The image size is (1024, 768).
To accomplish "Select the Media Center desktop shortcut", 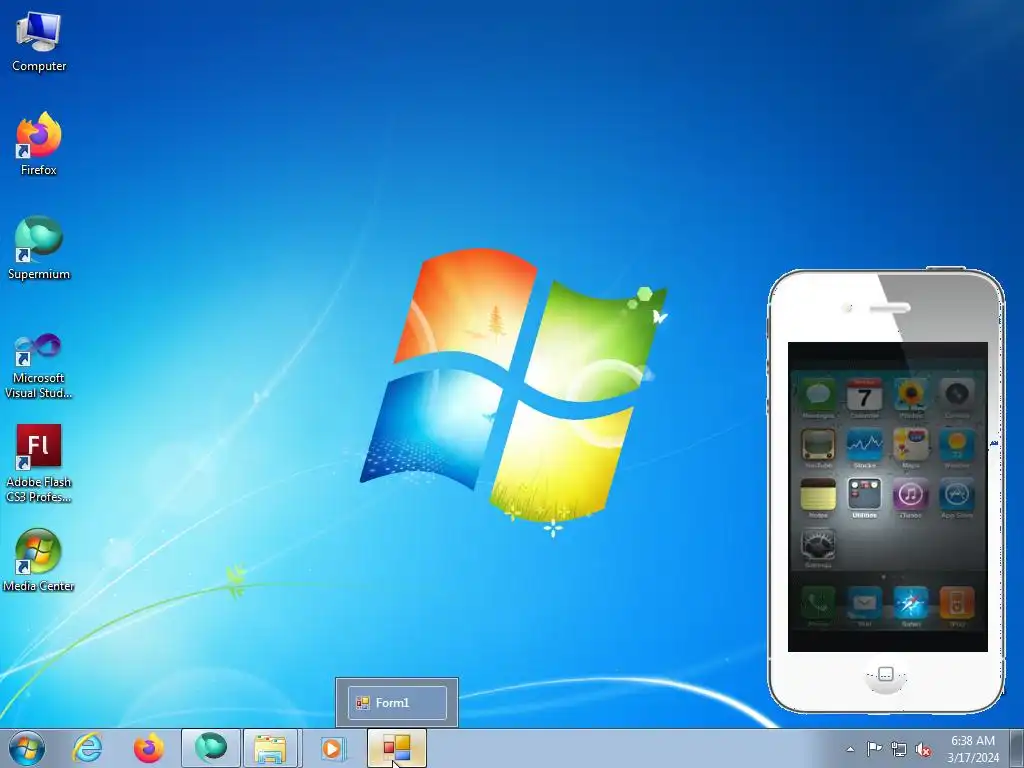I will 39,560.
